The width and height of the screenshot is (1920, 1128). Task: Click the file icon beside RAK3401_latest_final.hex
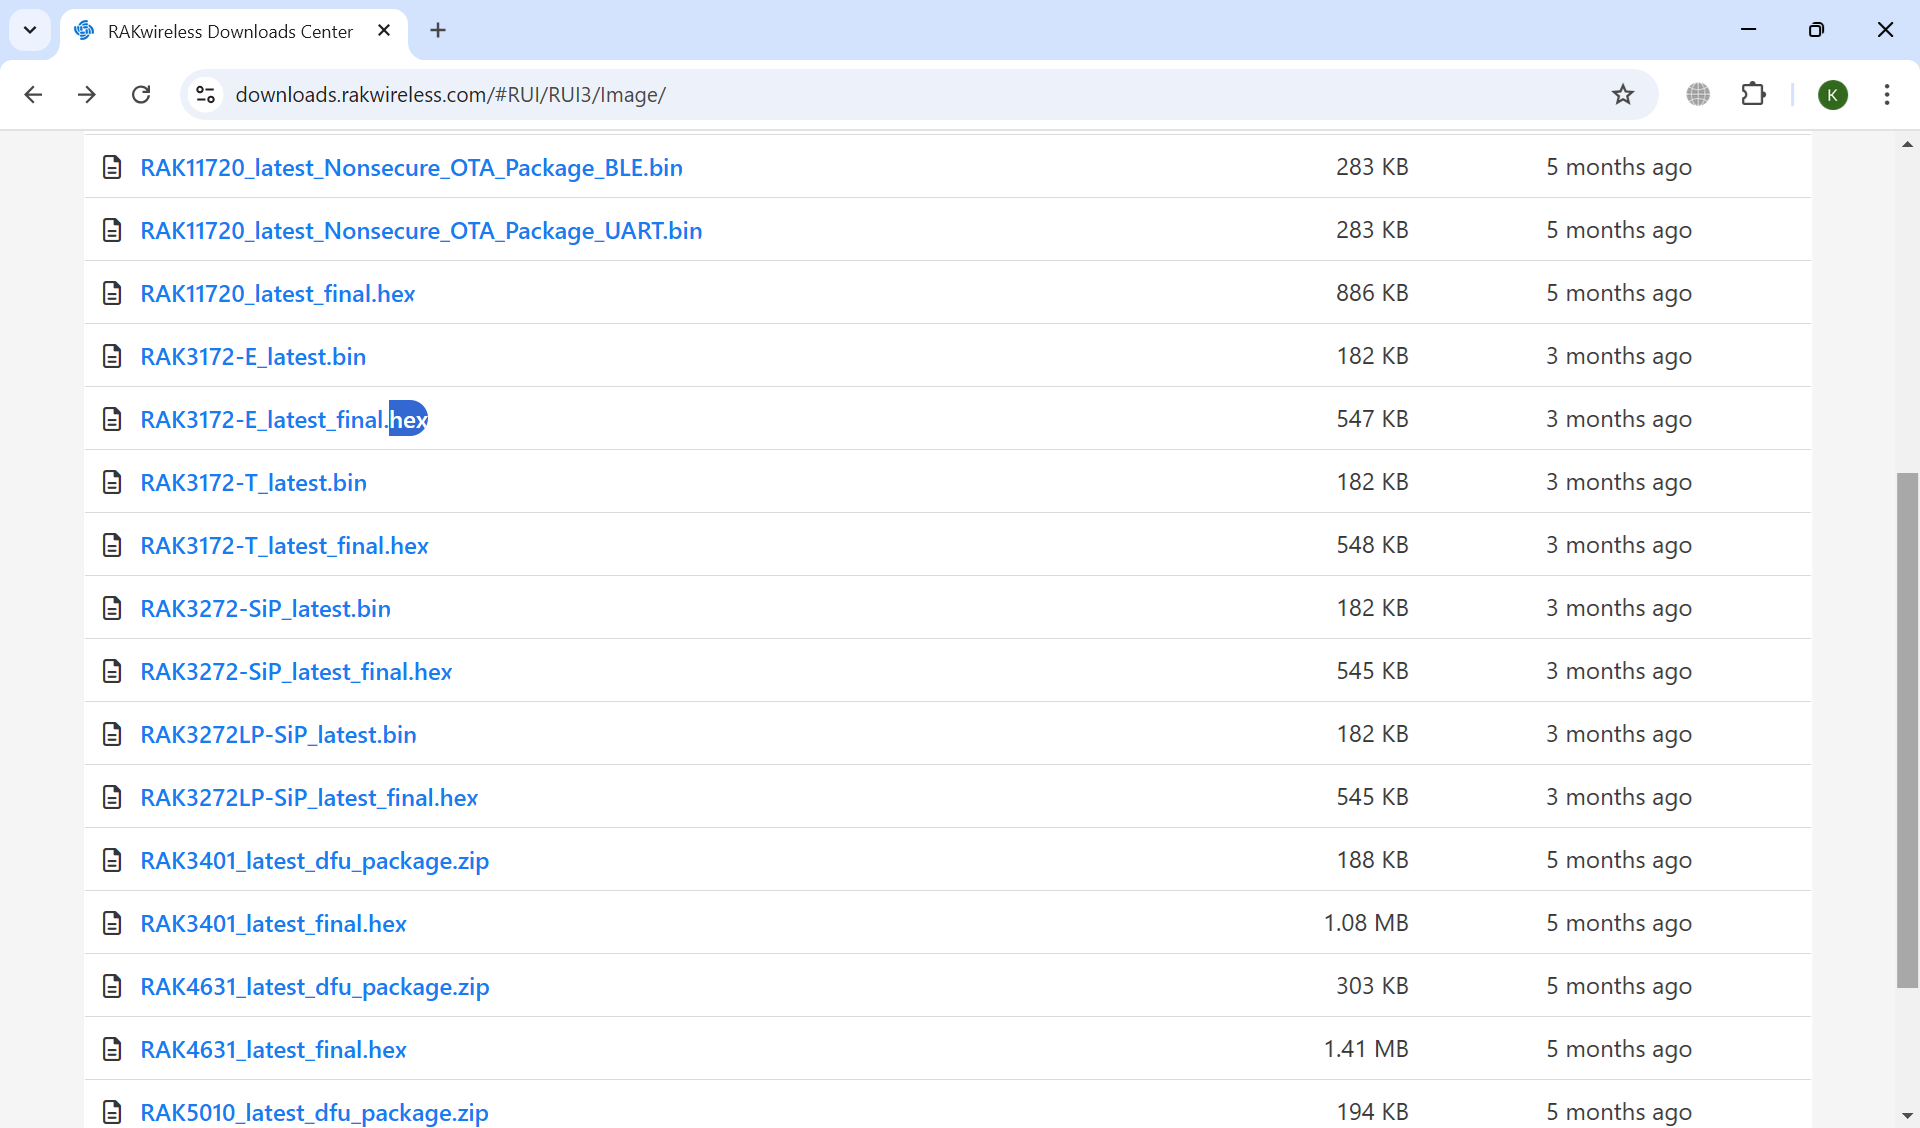[113, 923]
